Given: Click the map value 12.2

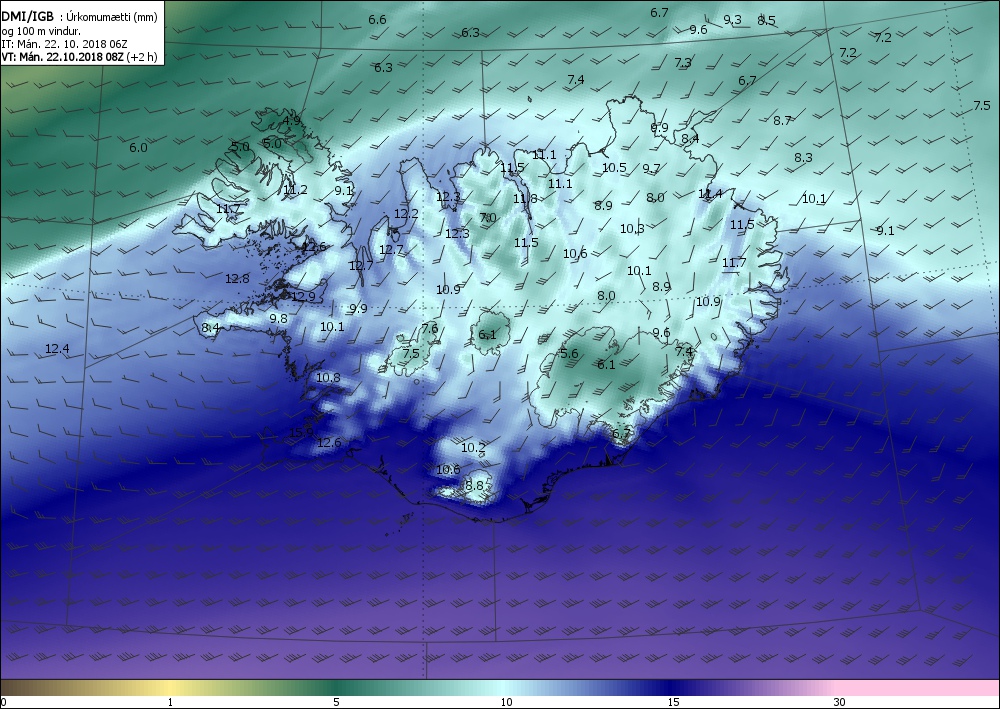Looking at the screenshot, I should [406, 214].
